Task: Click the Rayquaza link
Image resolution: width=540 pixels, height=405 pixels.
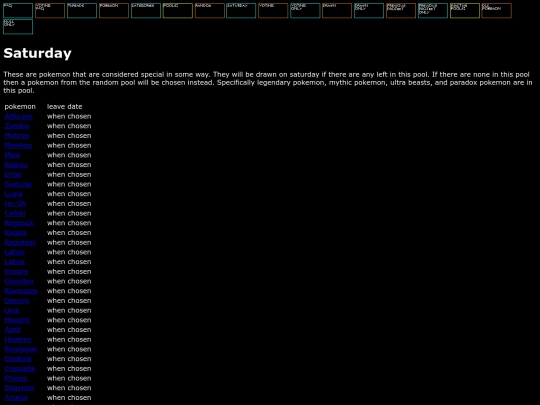Action: [x=21, y=291]
